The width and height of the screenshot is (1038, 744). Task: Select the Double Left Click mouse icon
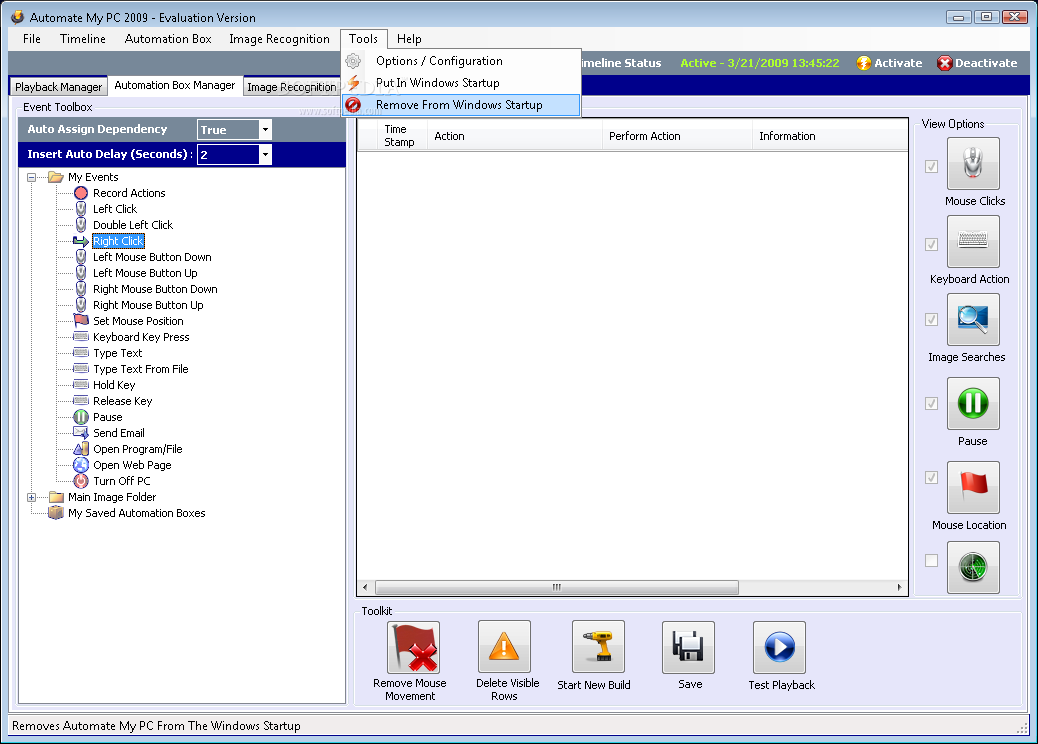tap(81, 225)
